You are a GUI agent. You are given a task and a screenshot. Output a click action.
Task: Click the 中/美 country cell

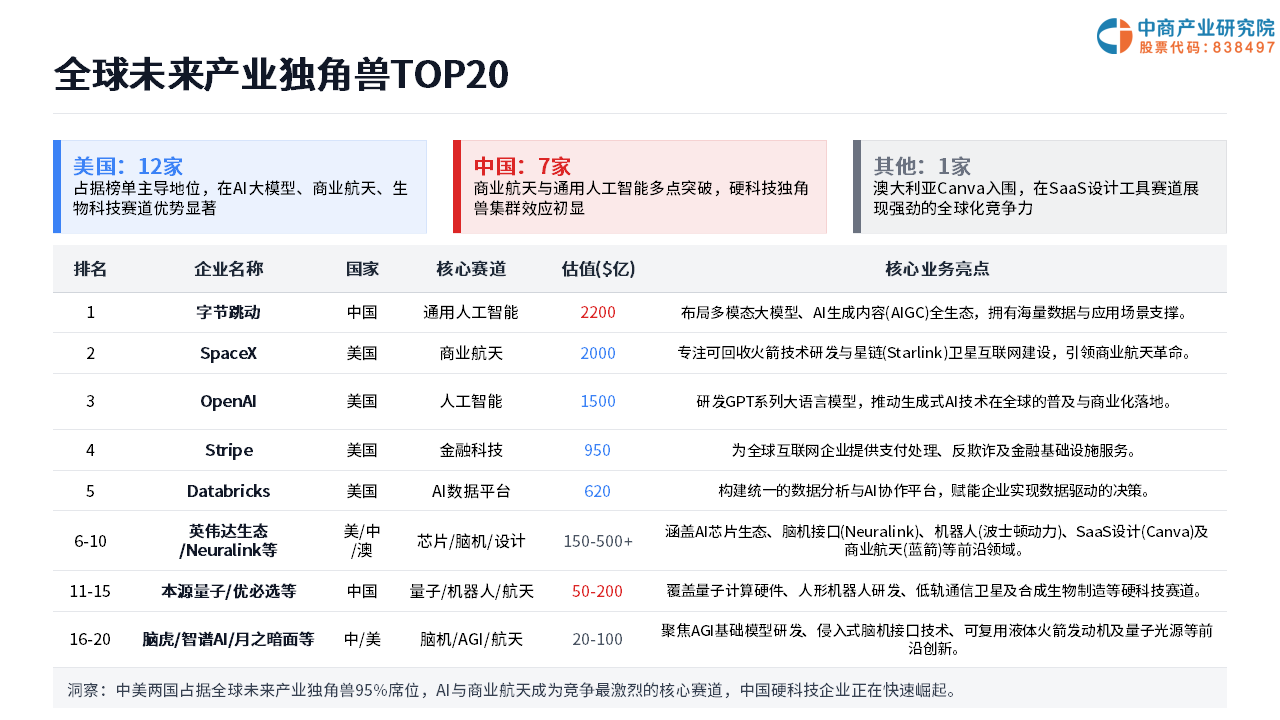point(362,639)
